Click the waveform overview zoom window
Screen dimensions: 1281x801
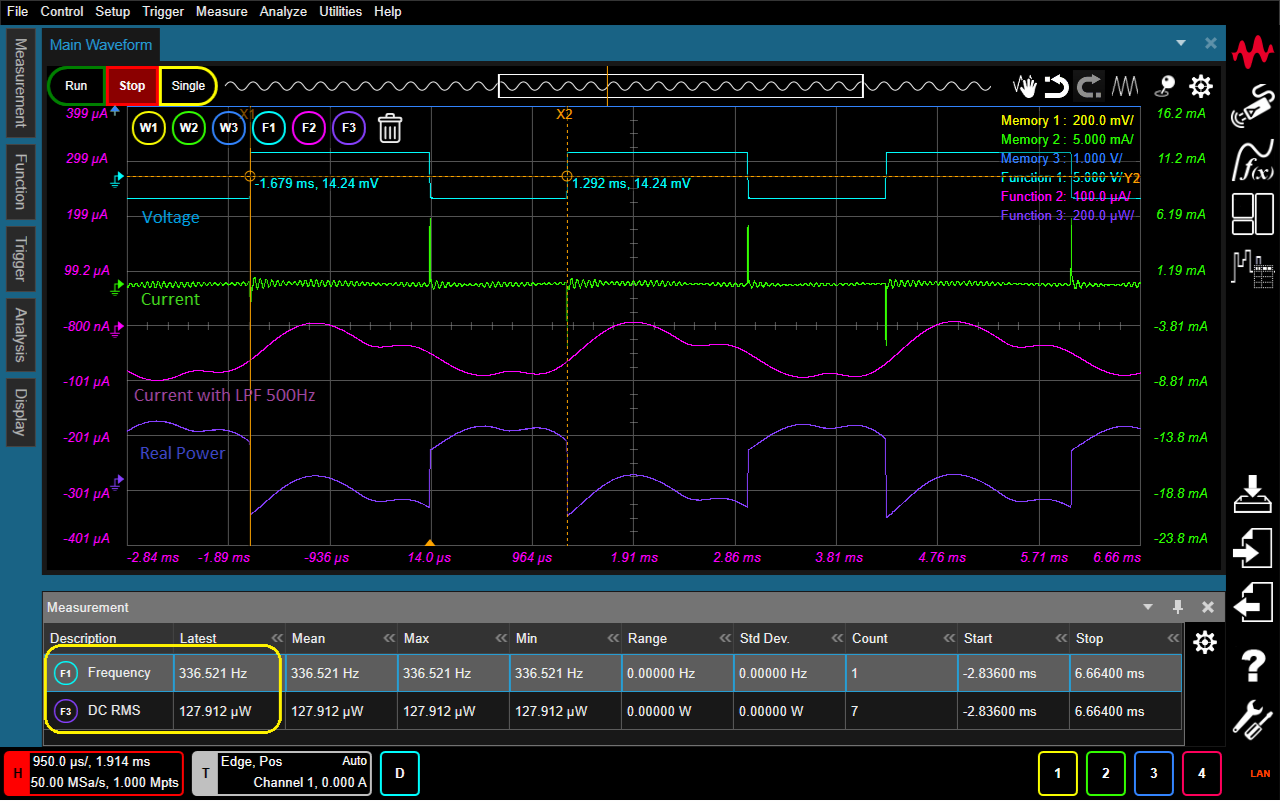[680, 86]
